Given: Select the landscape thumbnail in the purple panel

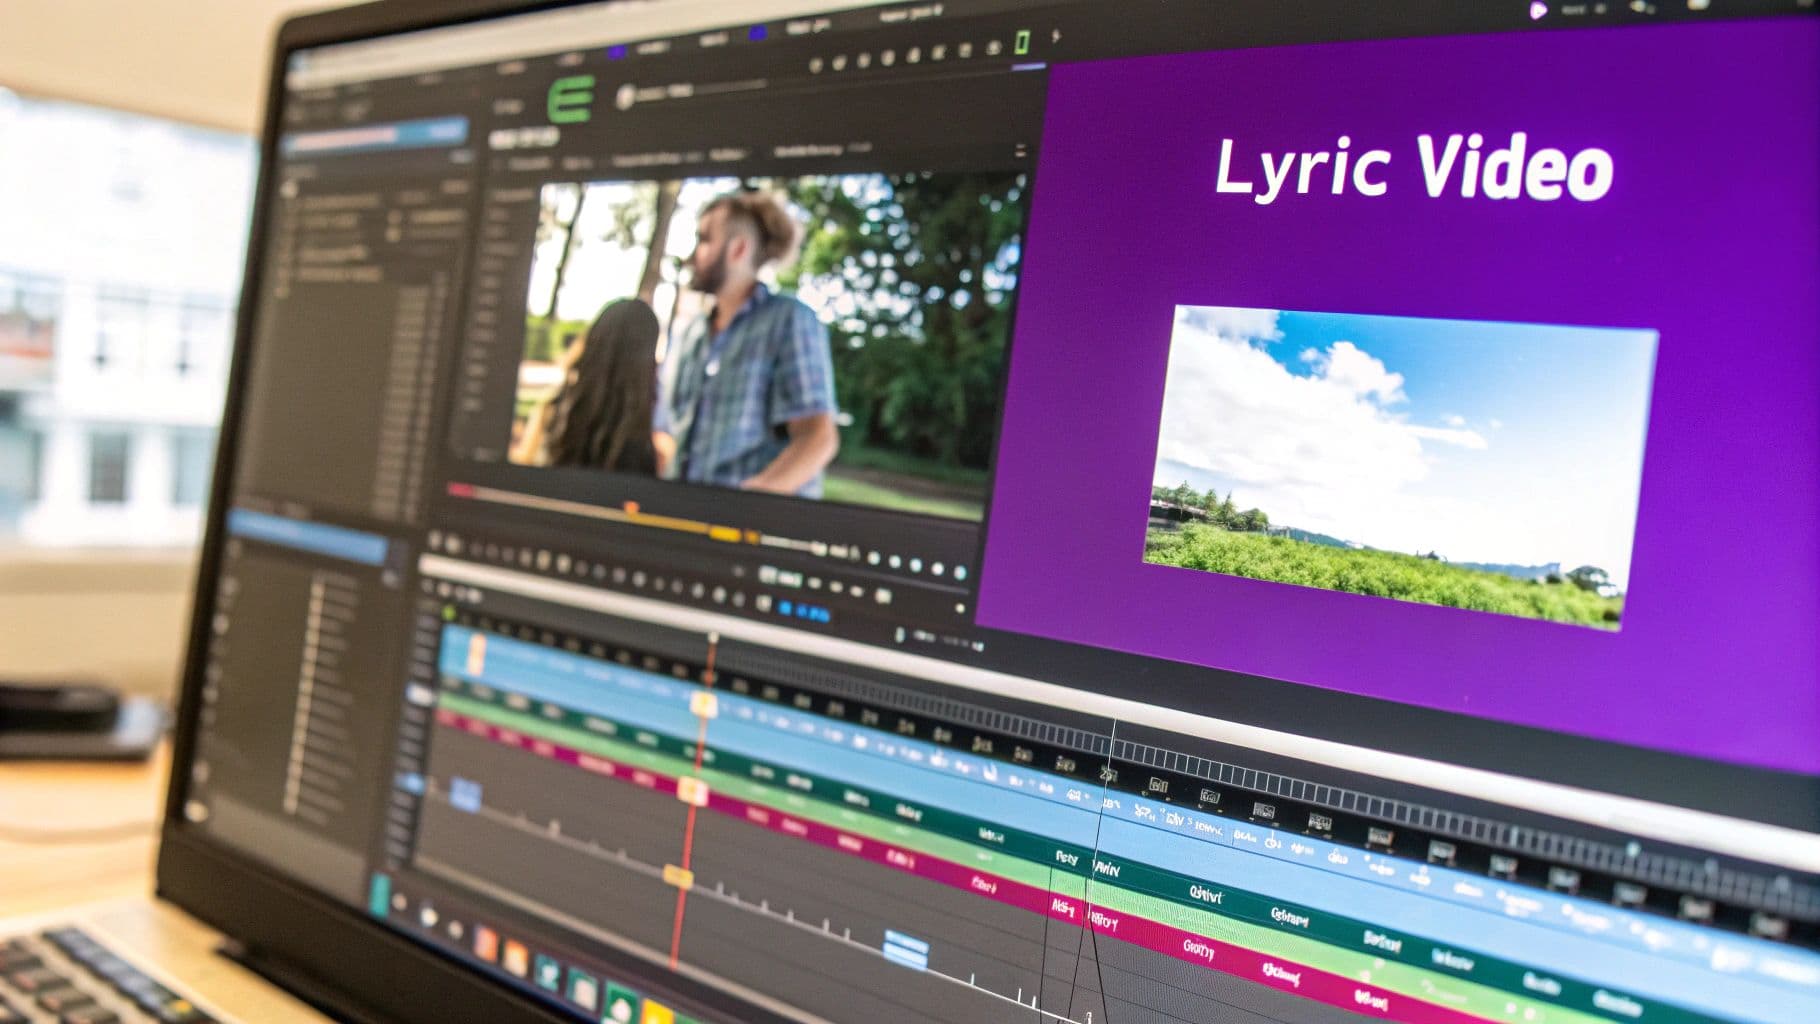Looking at the screenshot, I should tap(1398, 467).
